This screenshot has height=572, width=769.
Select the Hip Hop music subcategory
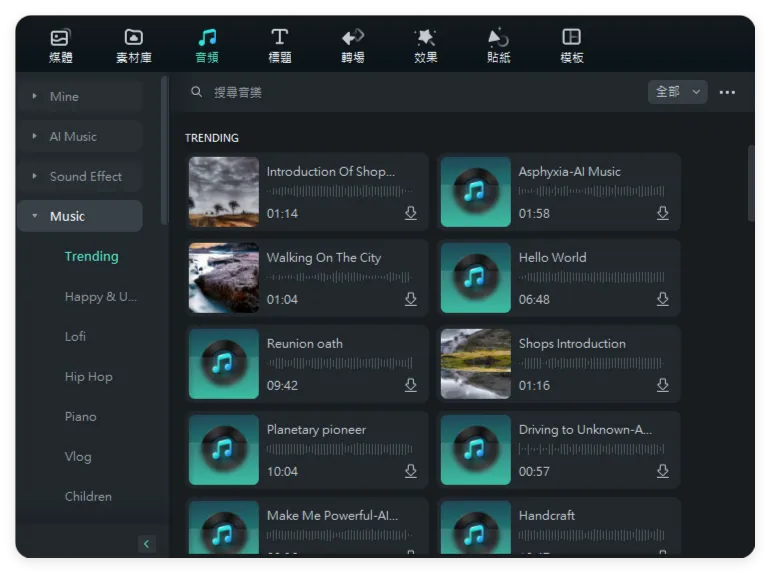tap(89, 377)
